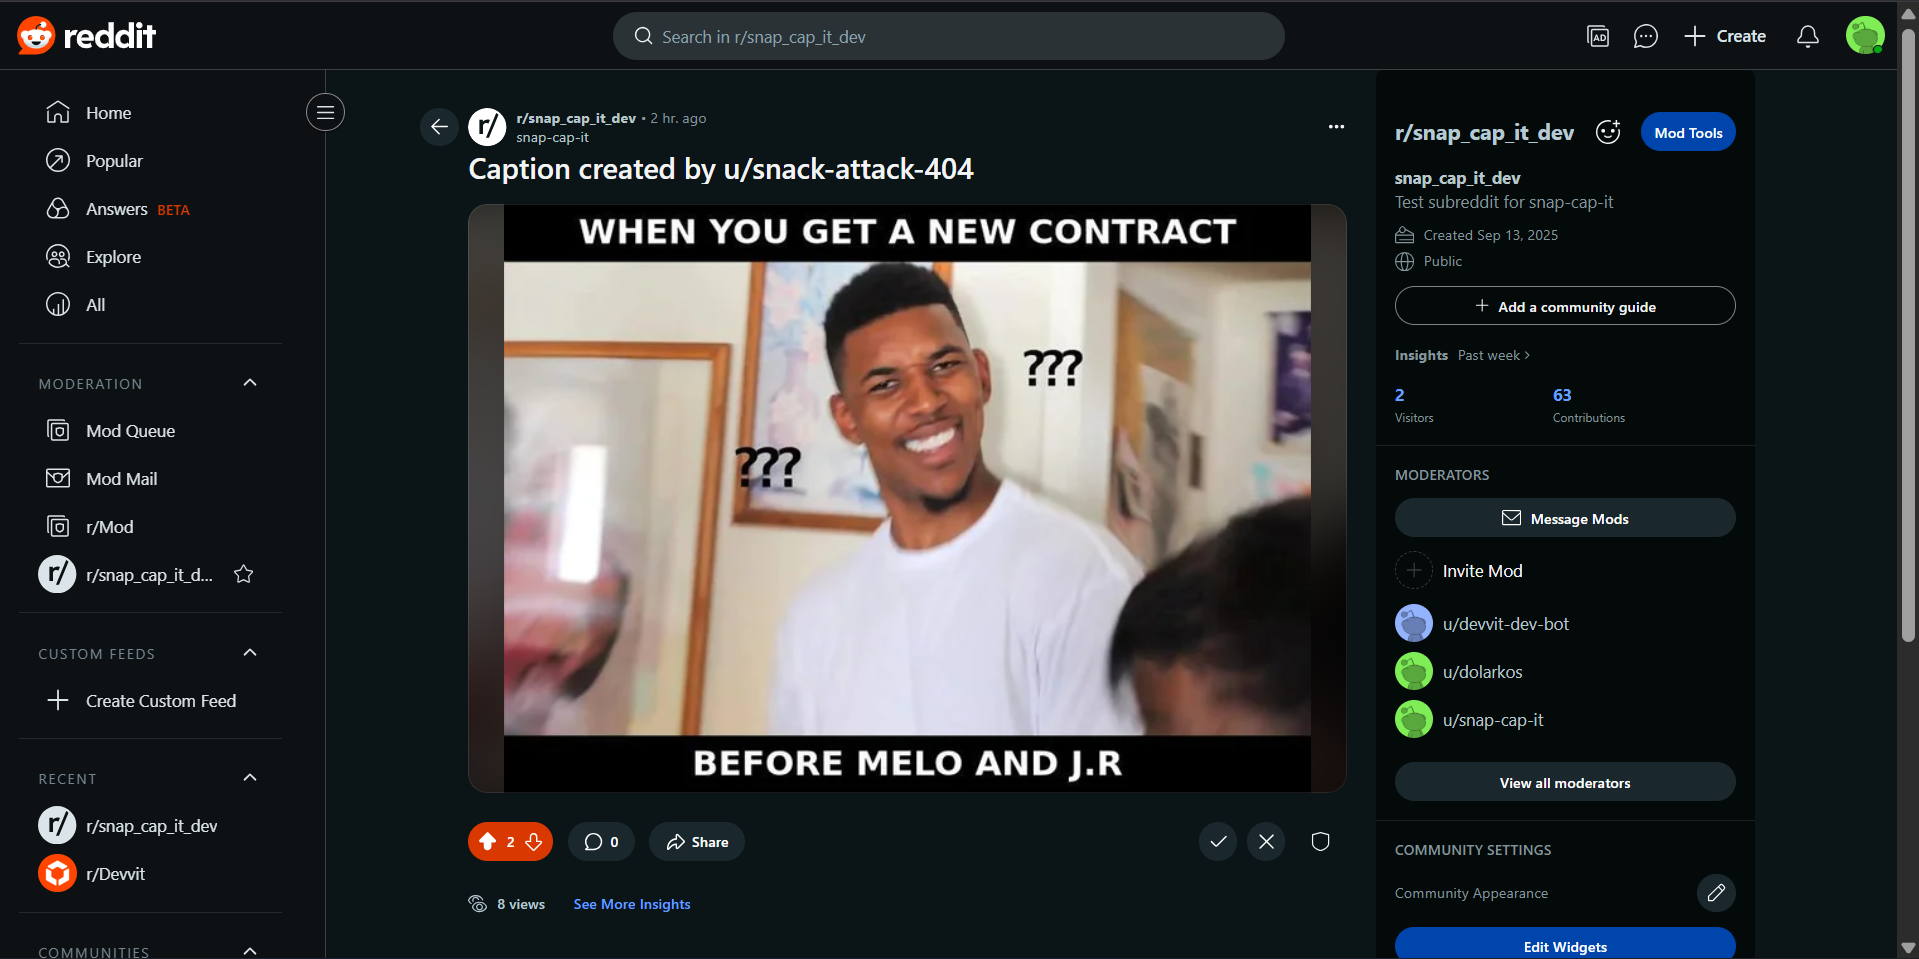Collapse the Moderation section
The width and height of the screenshot is (1919, 959).
[250, 383]
